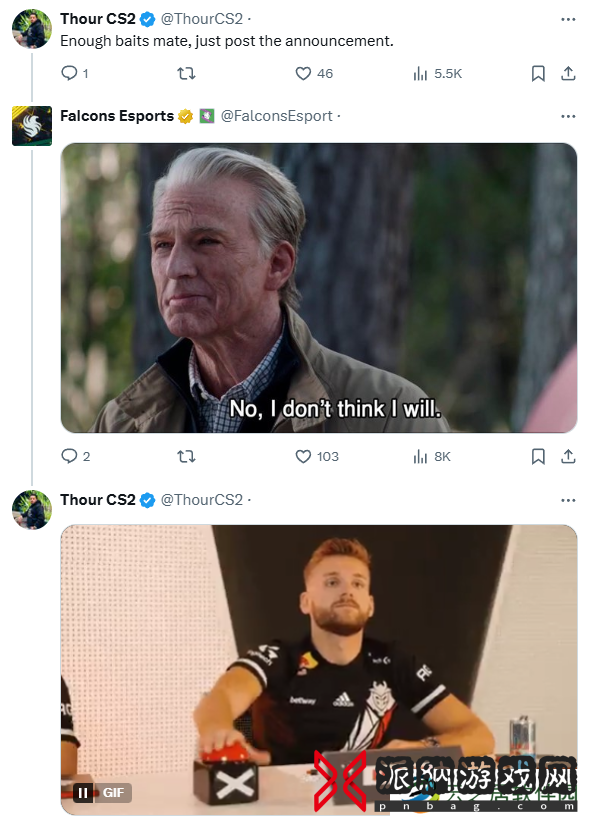The image size is (590, 819).
Task: Share the first Thour CS2 tweet
Action: coord(568,73)
